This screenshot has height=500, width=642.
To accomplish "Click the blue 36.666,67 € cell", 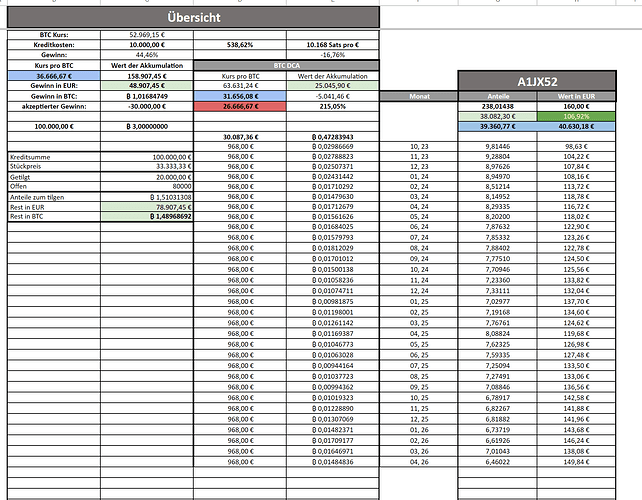I will 54,76.
